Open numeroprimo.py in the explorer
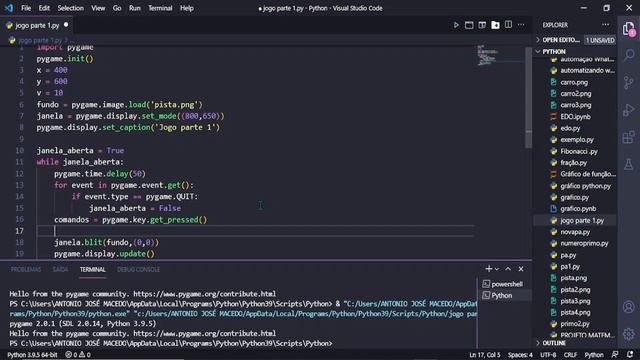Image resolution: width=640 pixels, height=360 pixels. point(584,243)
